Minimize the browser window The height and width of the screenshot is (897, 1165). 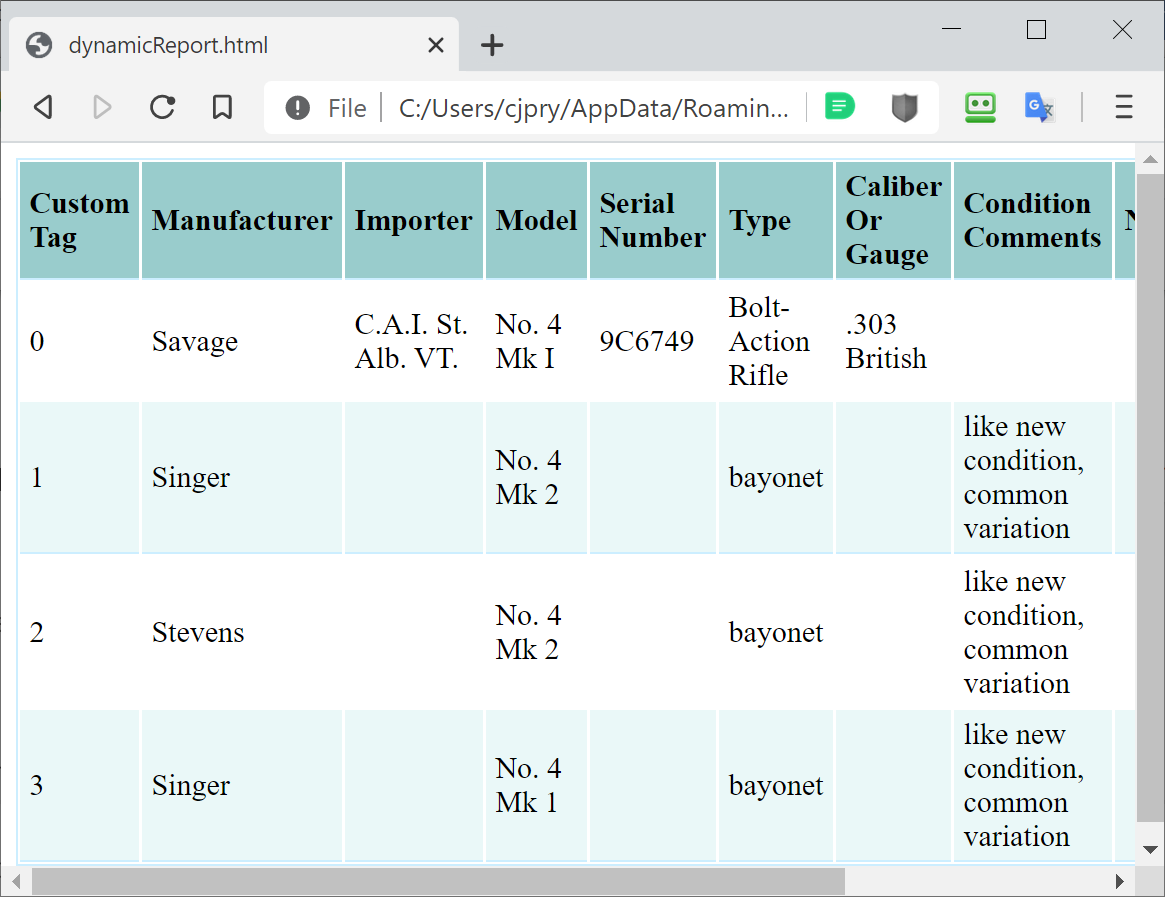pos(951,29)
